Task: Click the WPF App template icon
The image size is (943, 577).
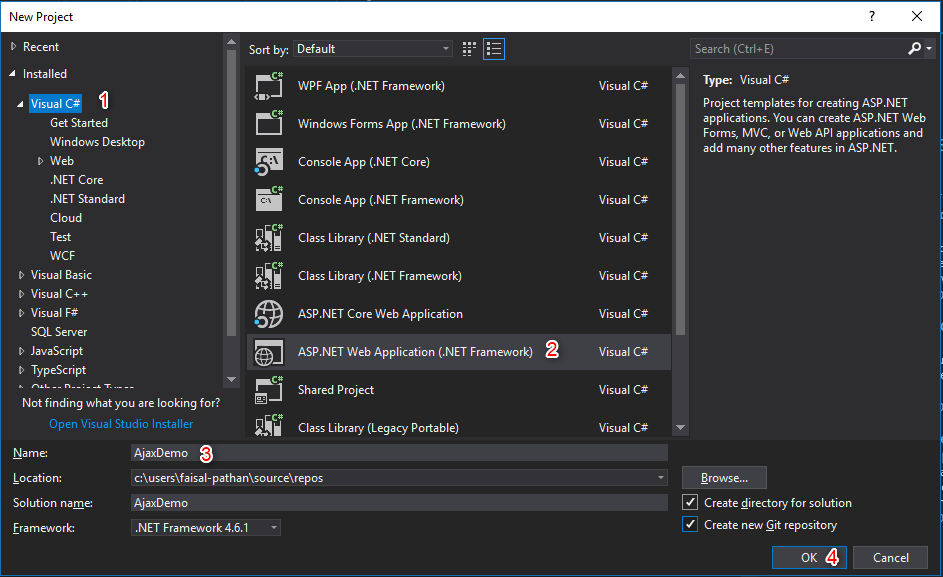Action: [270, 86]
